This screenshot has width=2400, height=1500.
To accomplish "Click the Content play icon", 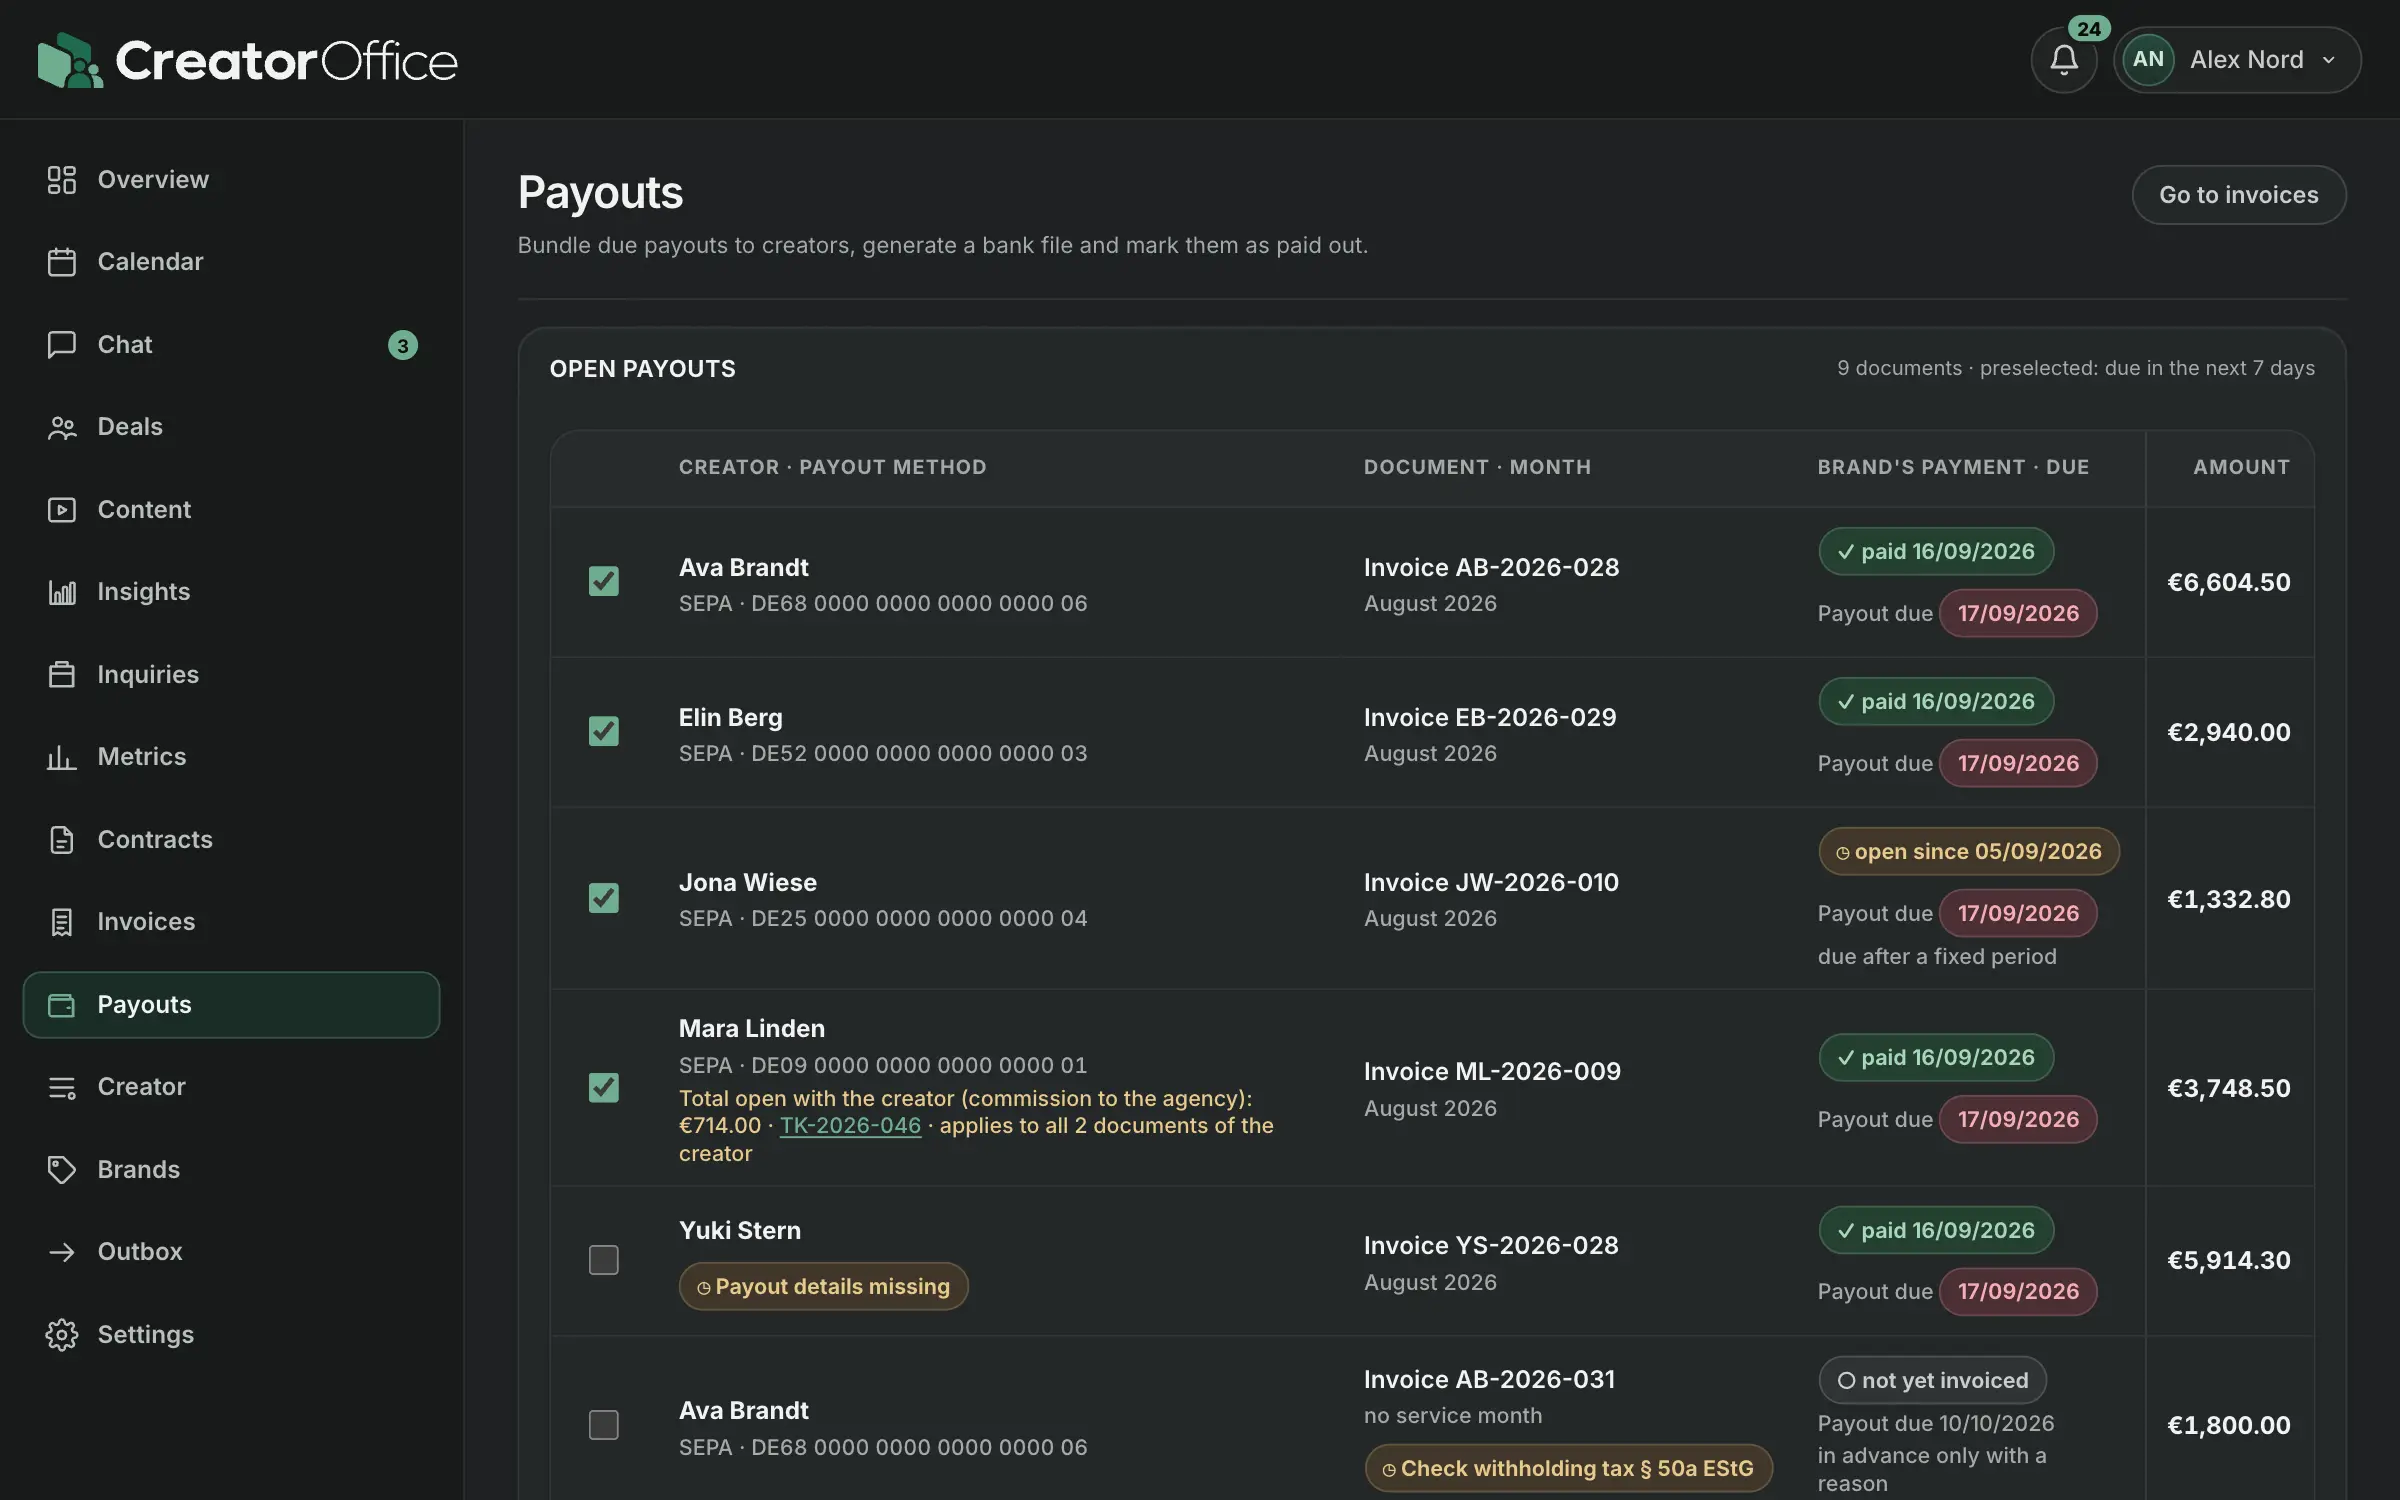I will coord(62,510).
